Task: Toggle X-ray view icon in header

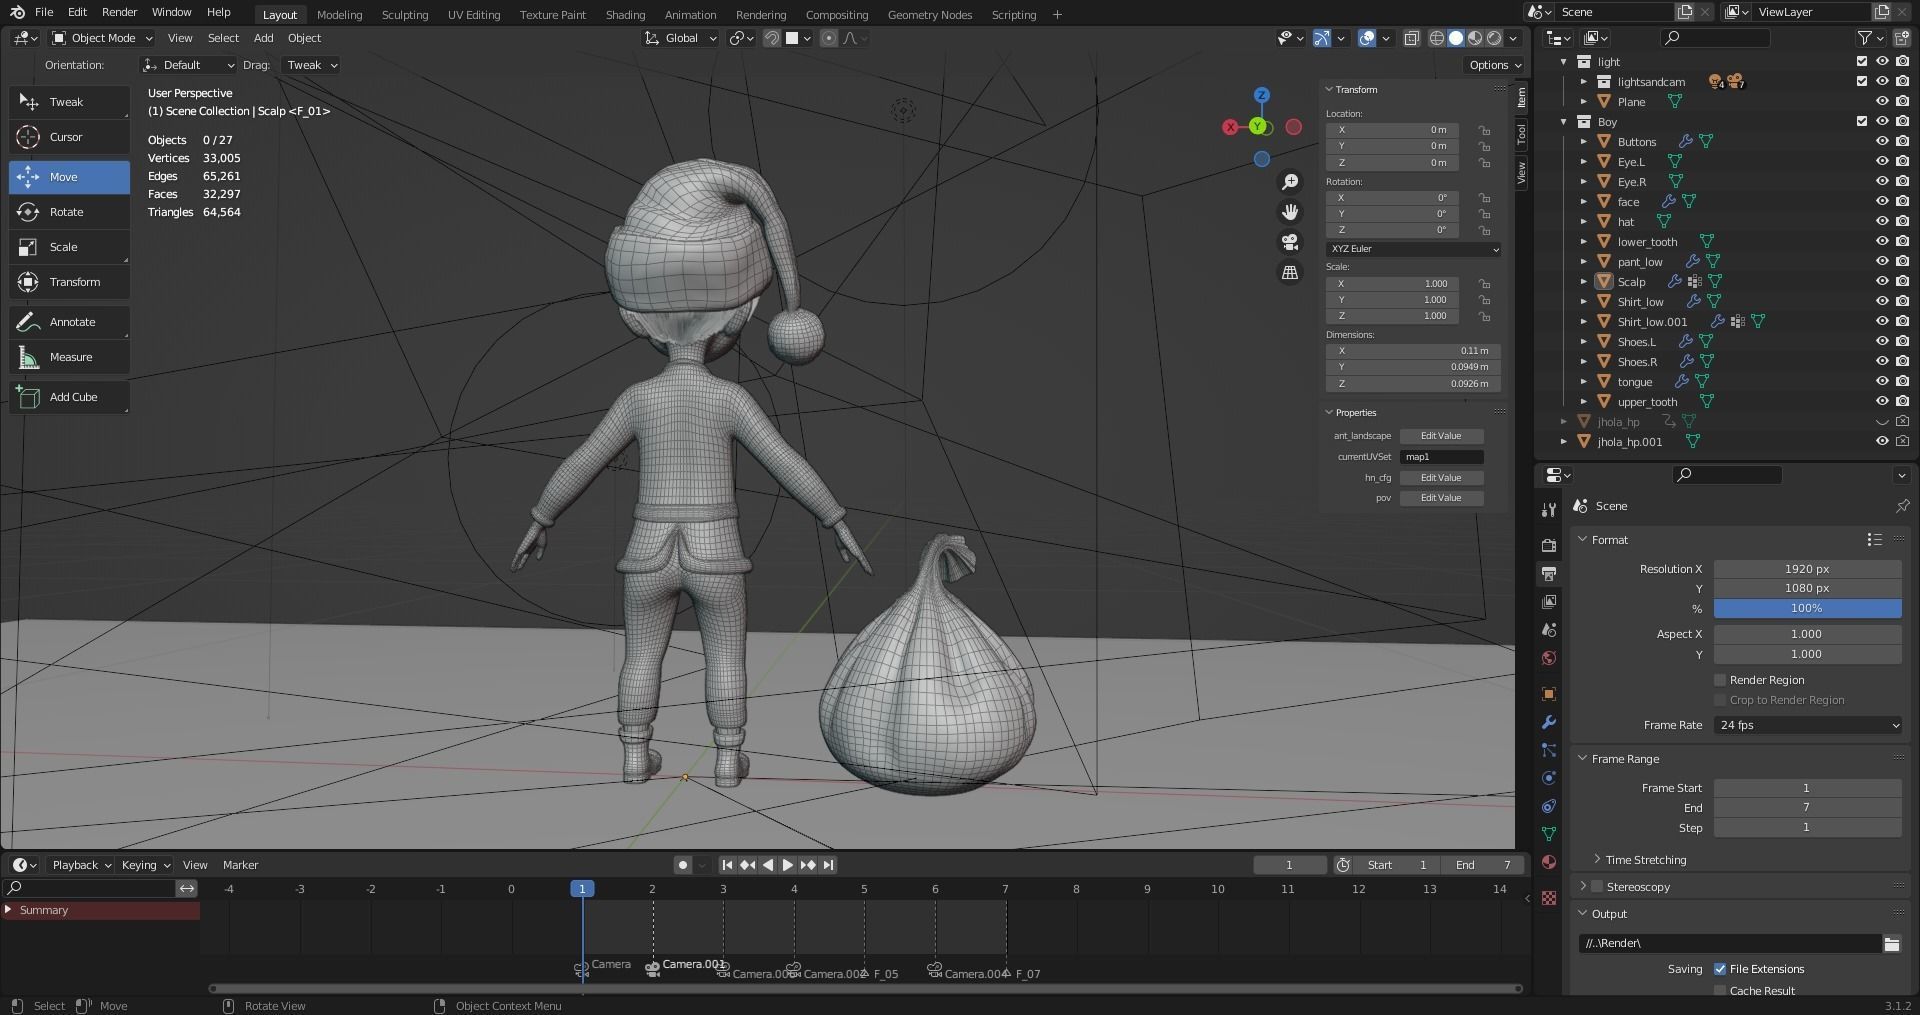Action: tap(1411, 38)
